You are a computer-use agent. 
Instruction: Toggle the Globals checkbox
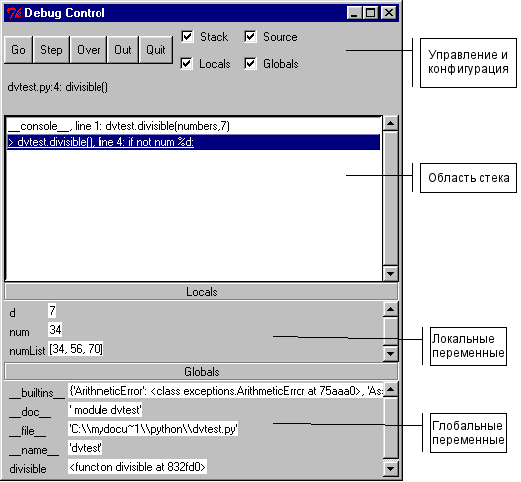[x=250, y=63]
